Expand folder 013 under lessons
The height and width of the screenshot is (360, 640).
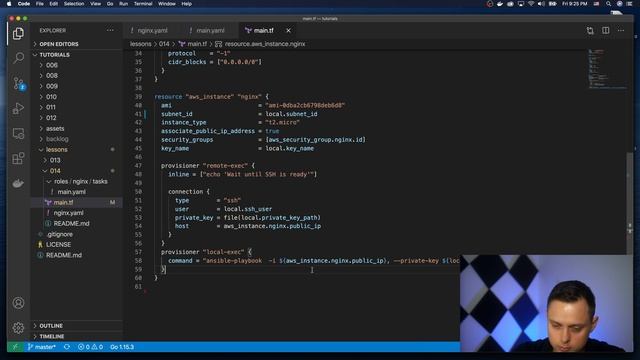click(55, 160)
